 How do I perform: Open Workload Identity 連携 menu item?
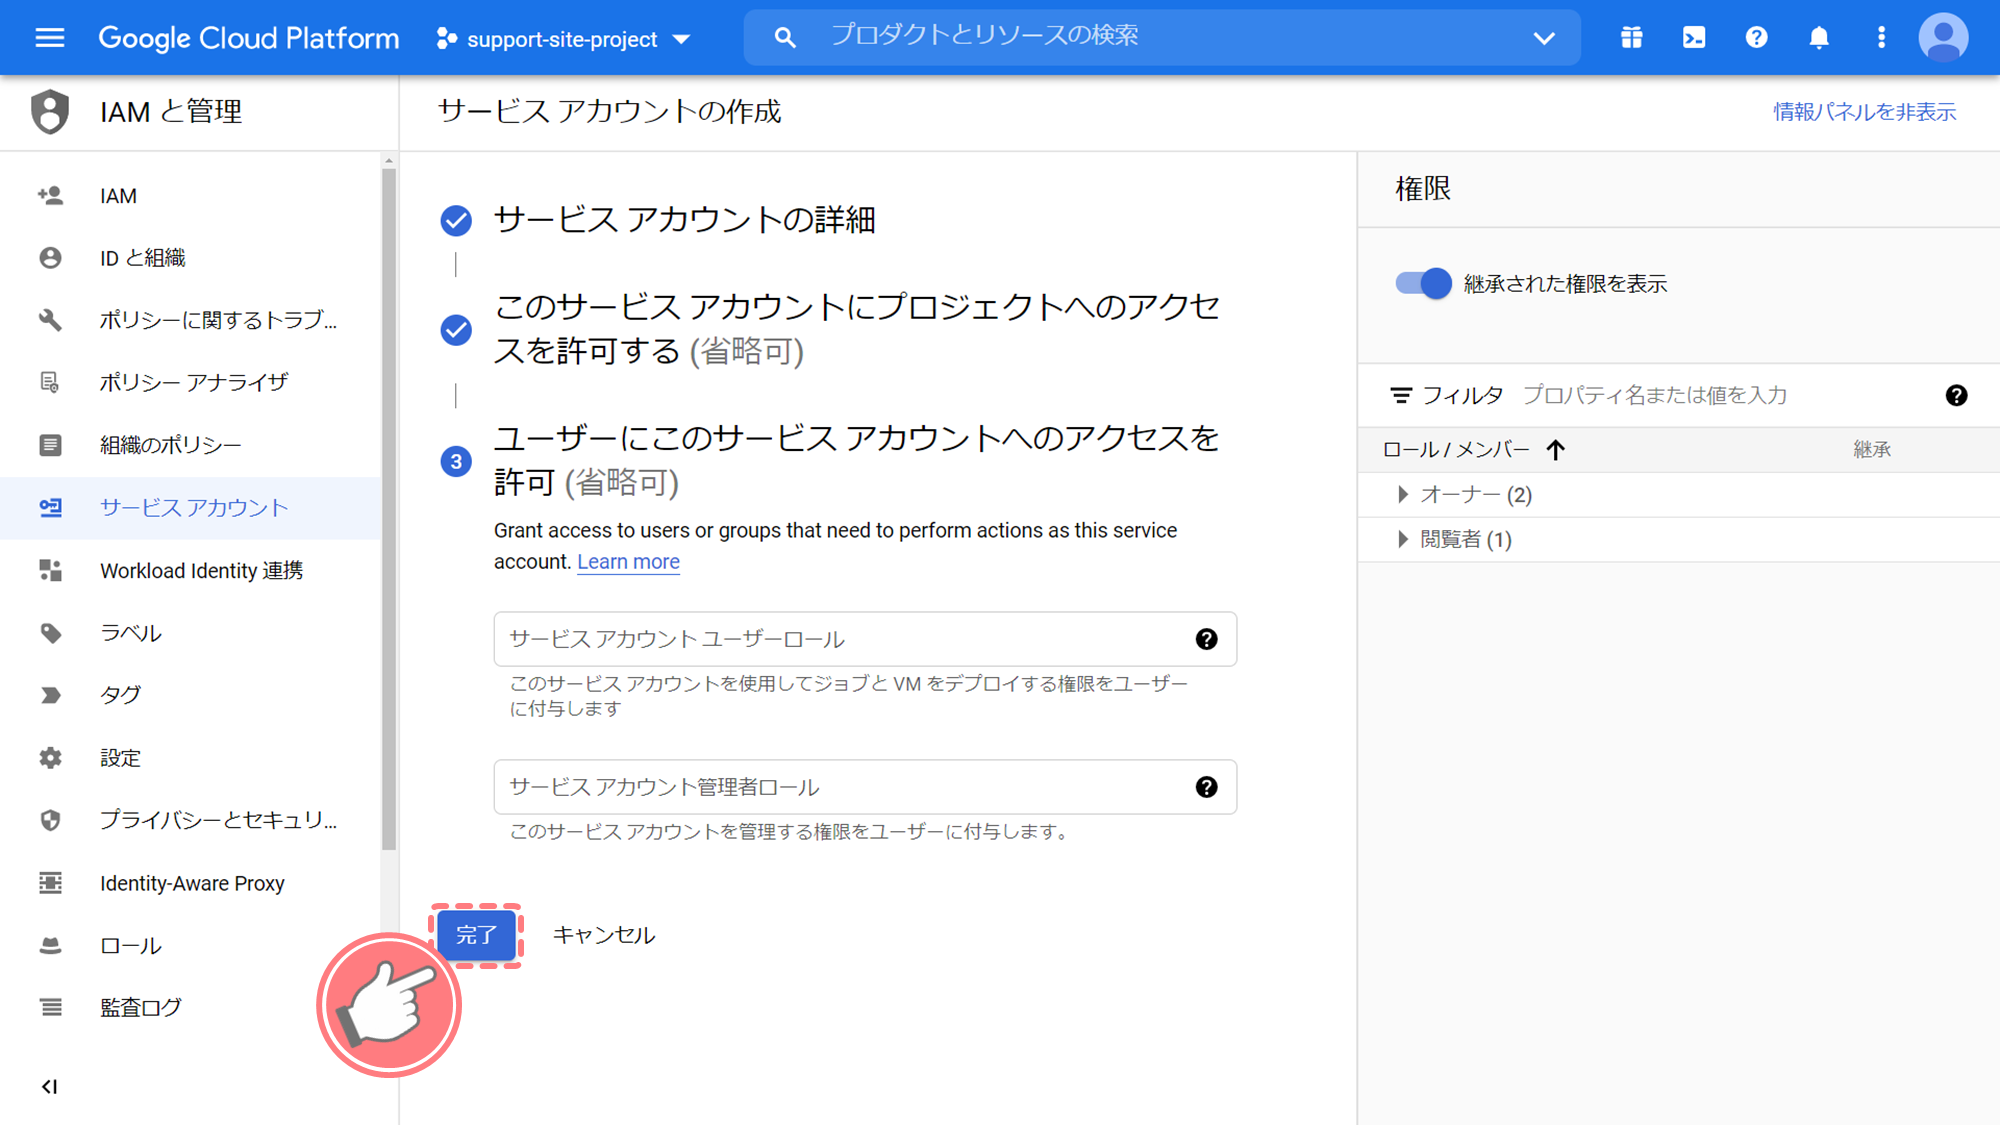(190, 570)
